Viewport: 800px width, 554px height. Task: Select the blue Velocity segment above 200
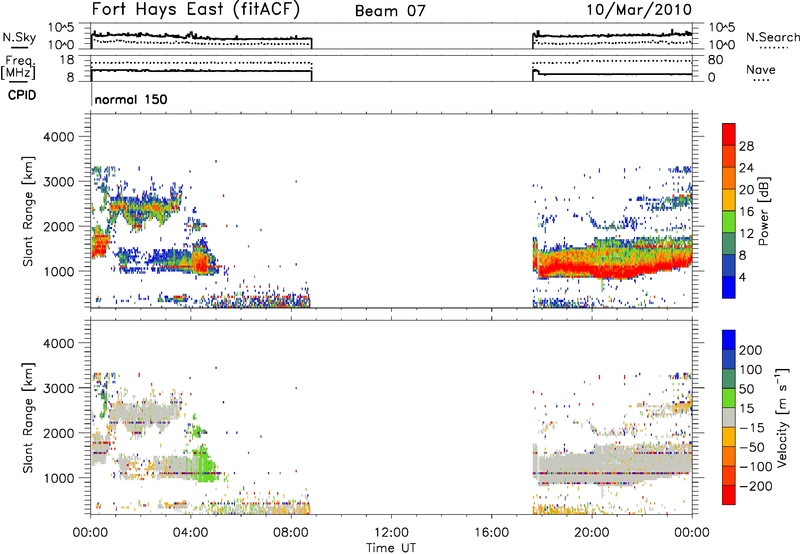[729, 340]
